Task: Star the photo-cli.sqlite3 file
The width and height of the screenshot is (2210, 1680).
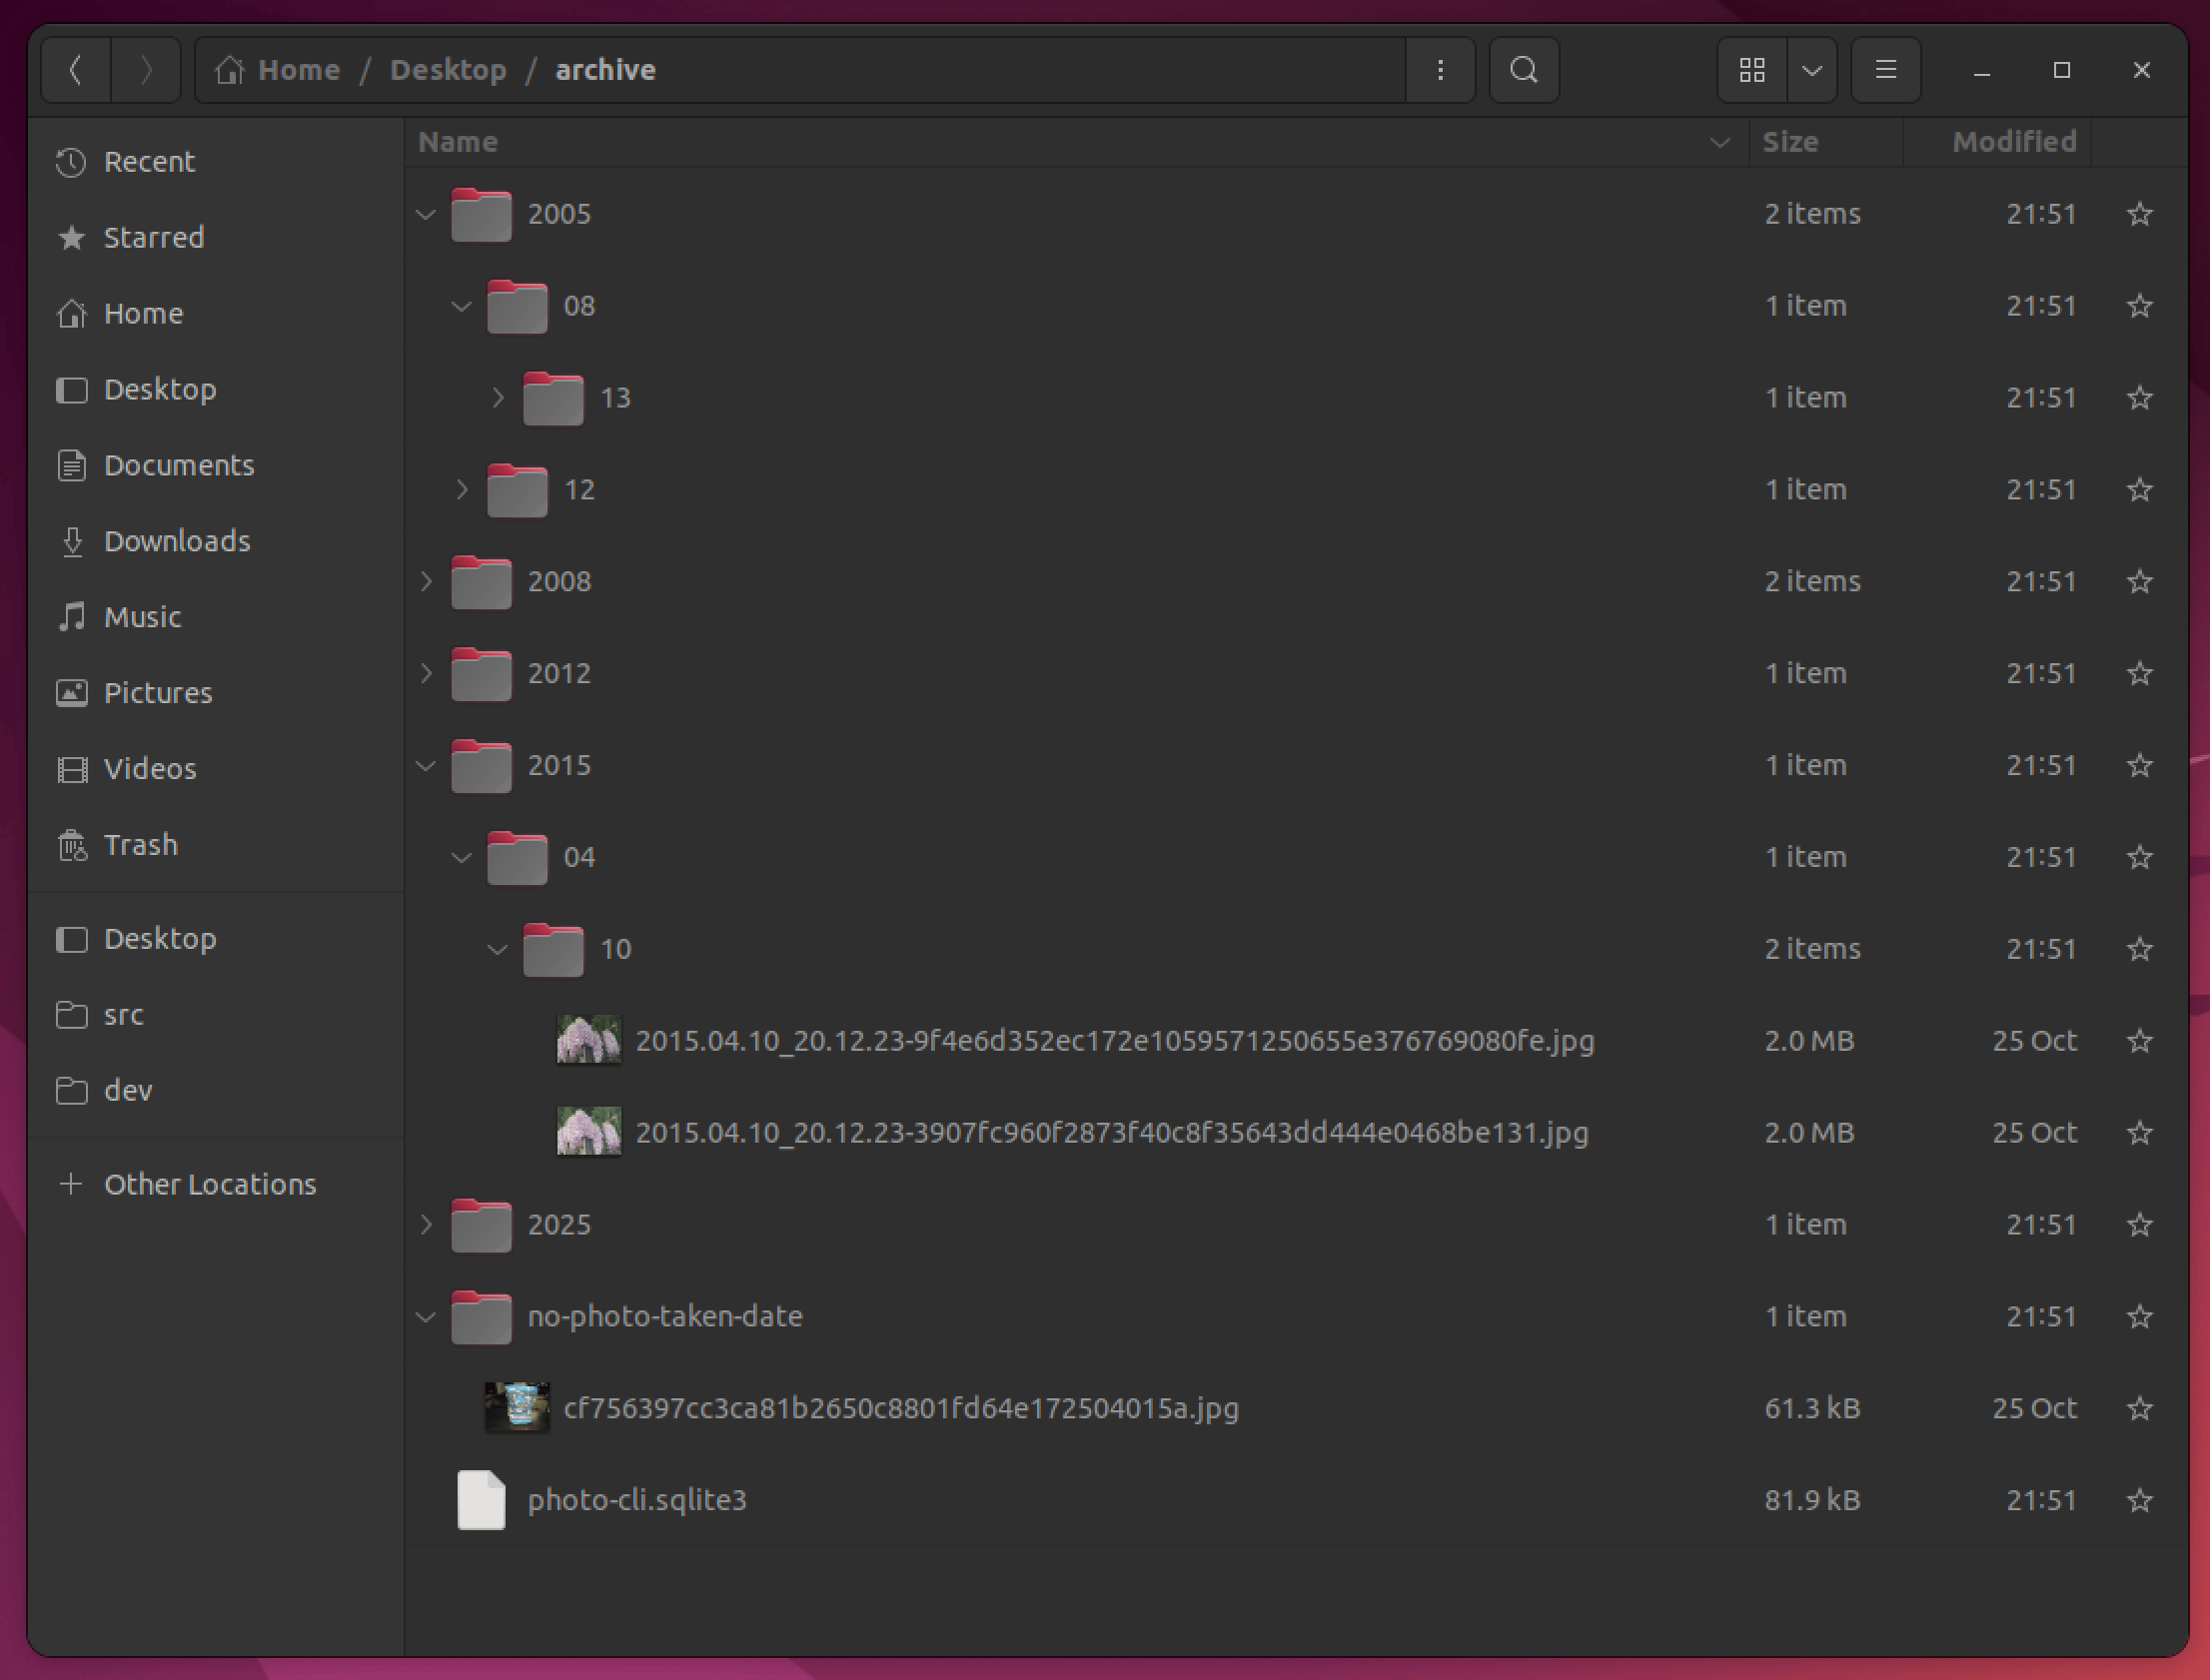Action: click(2140, 1501)
